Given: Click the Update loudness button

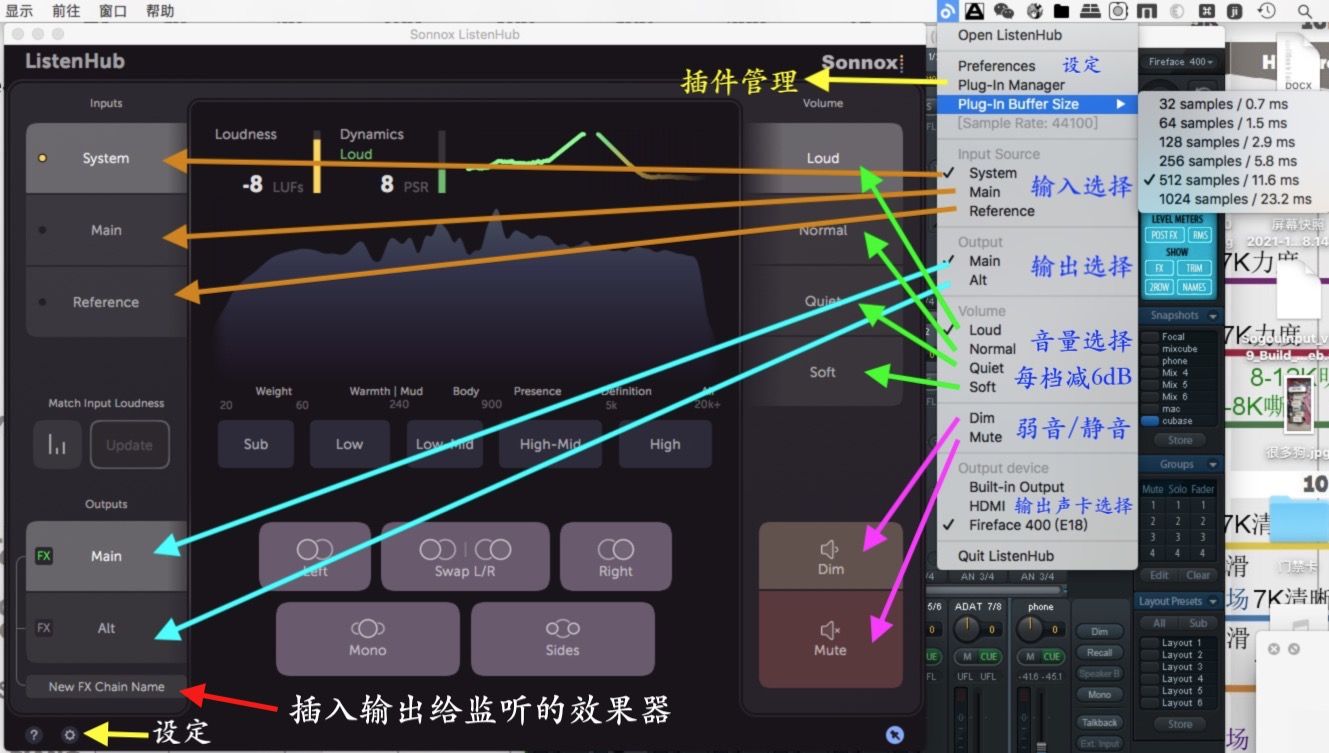Looking at the screenshot, I should [x=130, y=445].
